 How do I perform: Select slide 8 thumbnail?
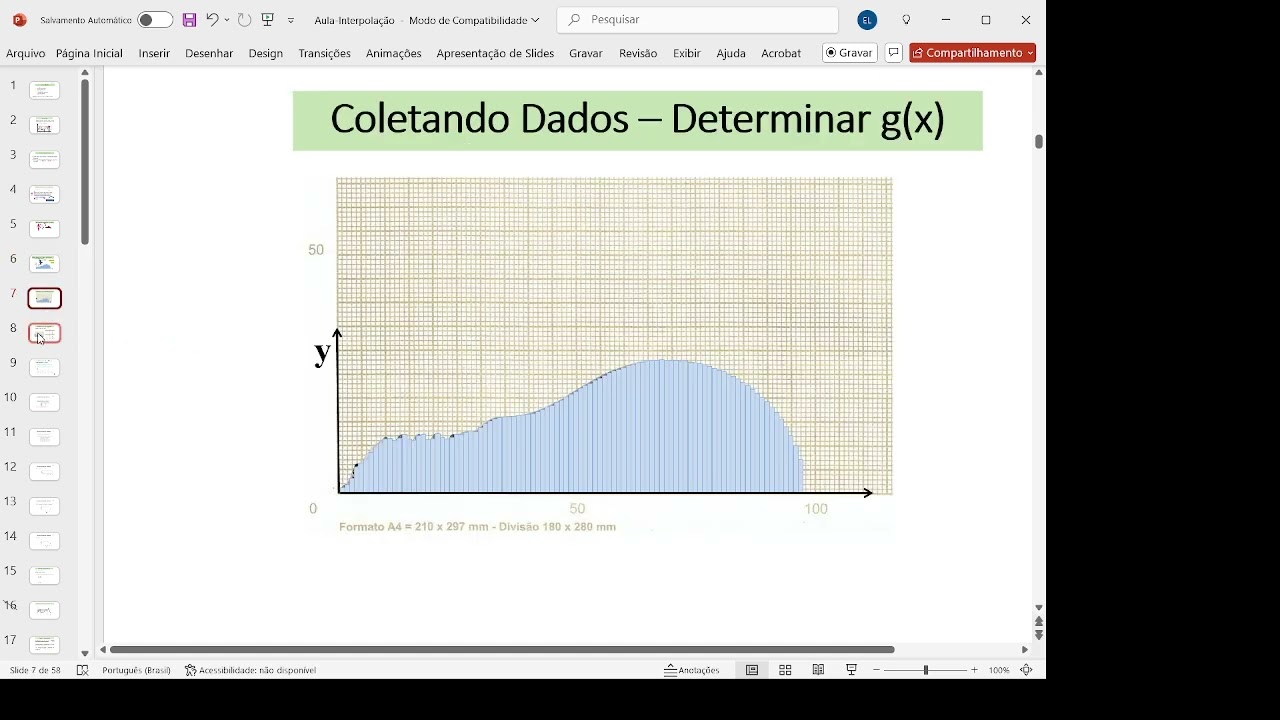44,333
